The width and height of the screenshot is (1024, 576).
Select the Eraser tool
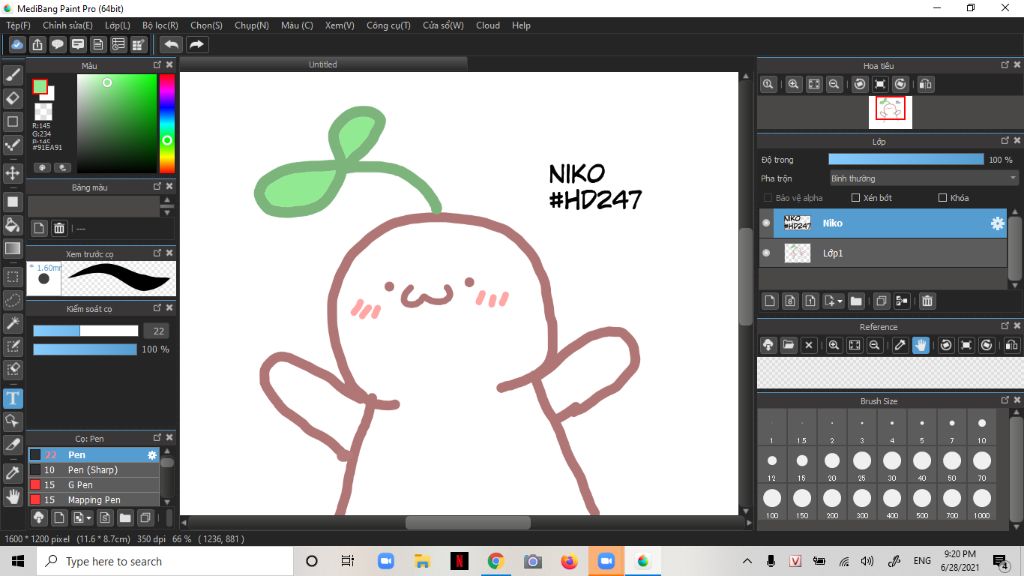(x=12, y=99)
